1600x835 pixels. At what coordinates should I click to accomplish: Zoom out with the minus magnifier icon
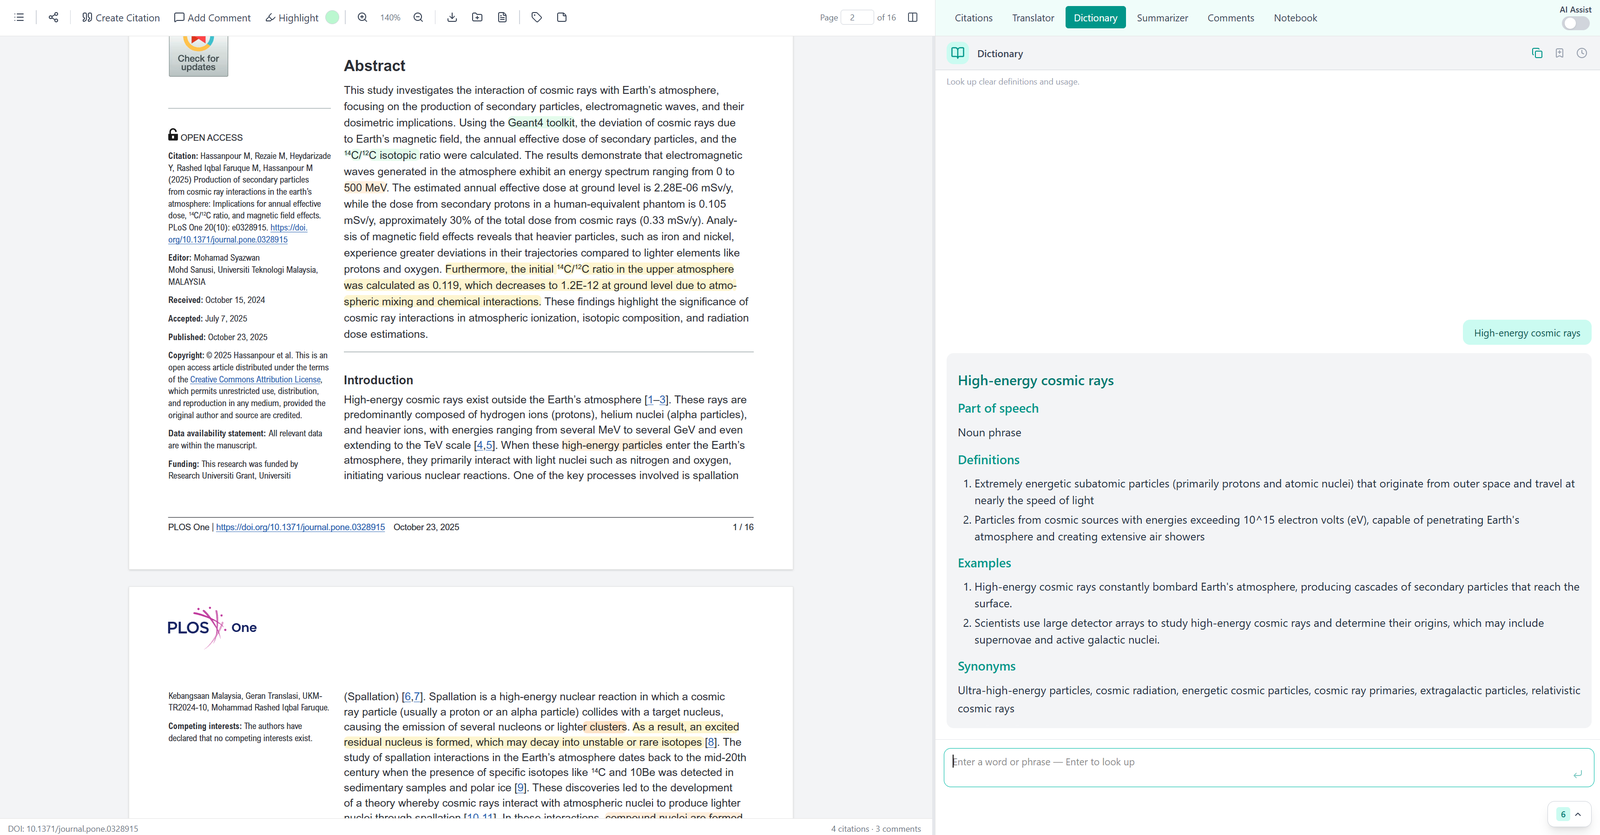[x=419, y=17]
